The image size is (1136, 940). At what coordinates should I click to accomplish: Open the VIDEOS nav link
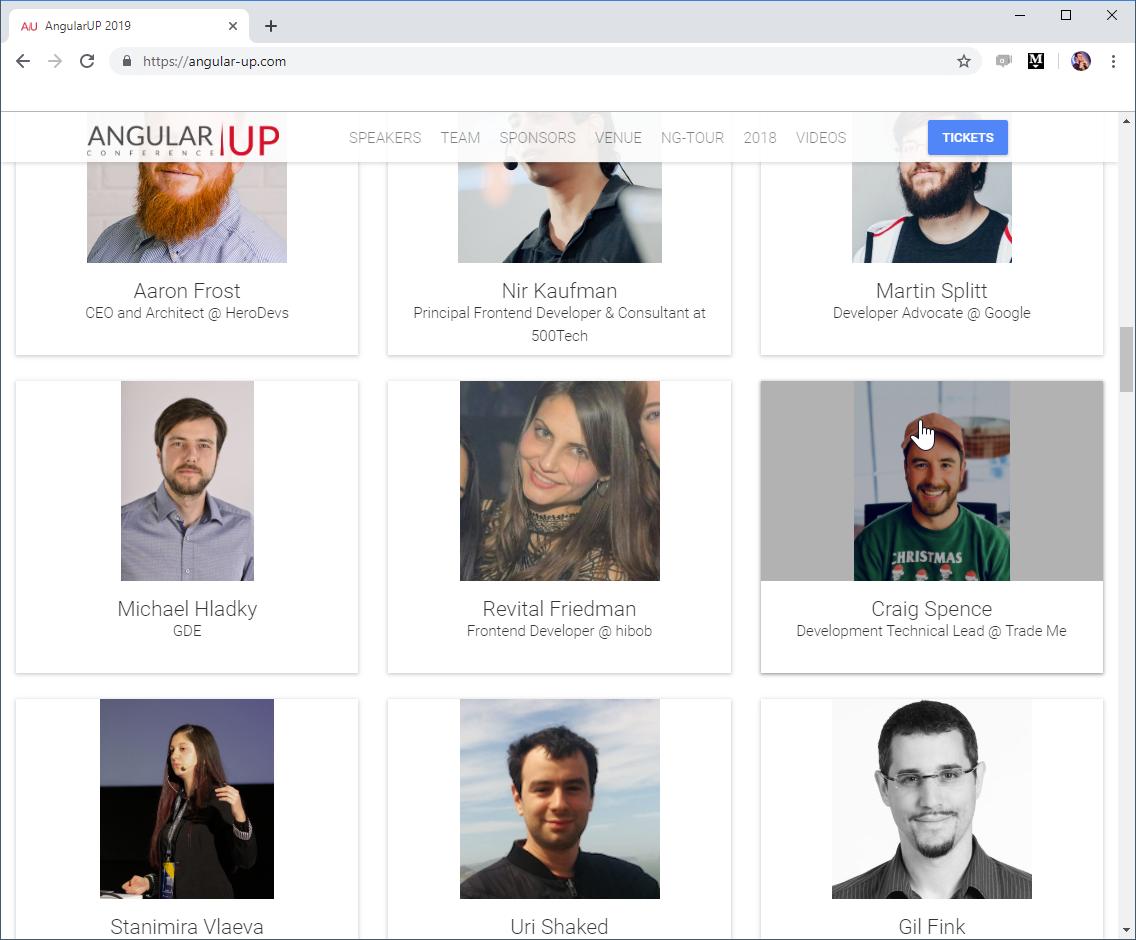[x=821, y=138]
